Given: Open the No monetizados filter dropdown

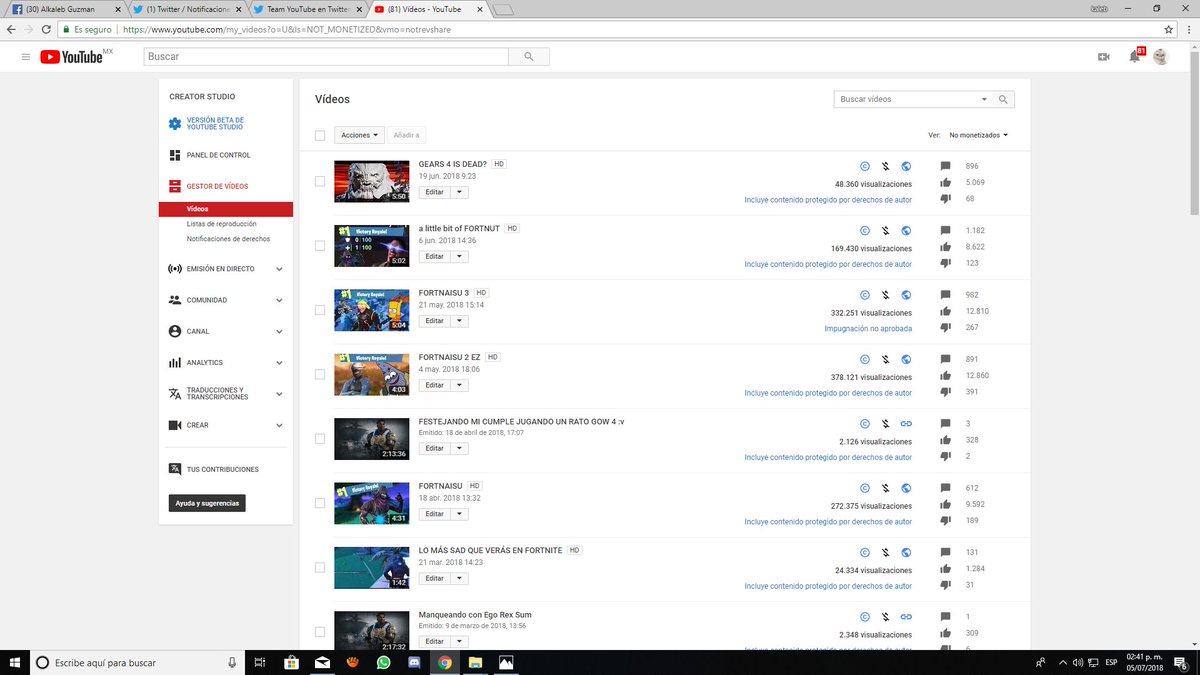Looking at the screenshot, I should [978, 135].
